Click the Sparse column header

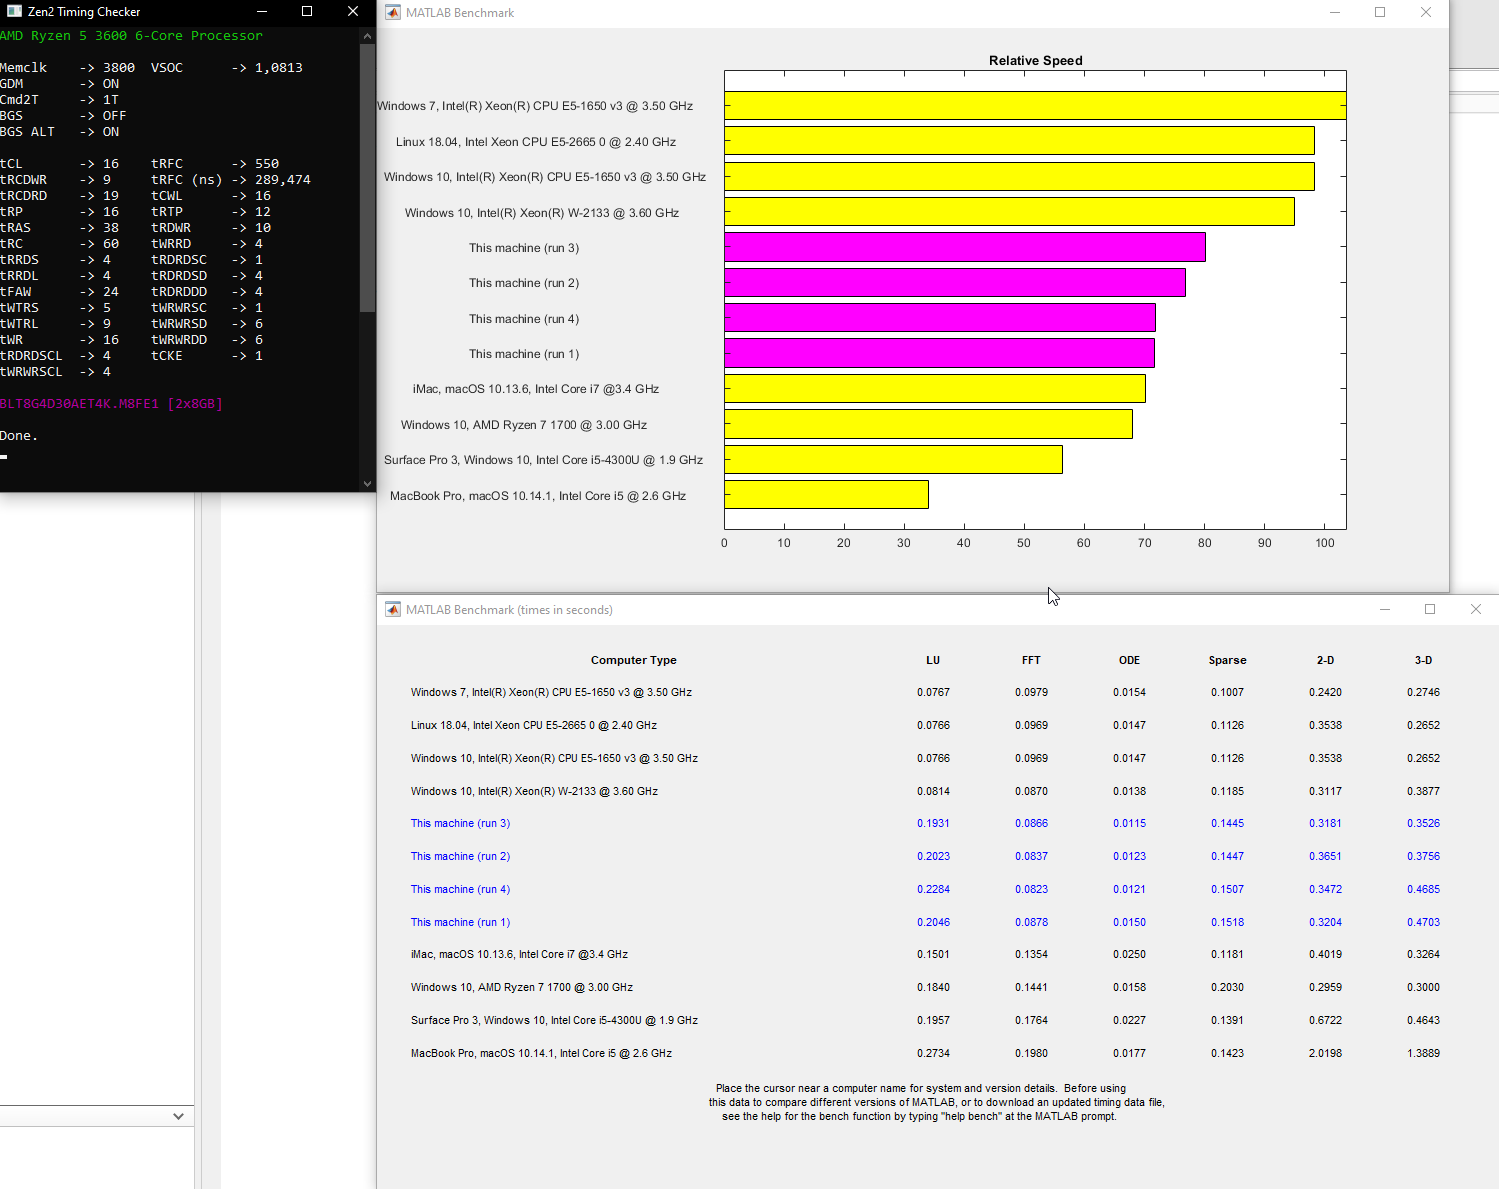1227,660
